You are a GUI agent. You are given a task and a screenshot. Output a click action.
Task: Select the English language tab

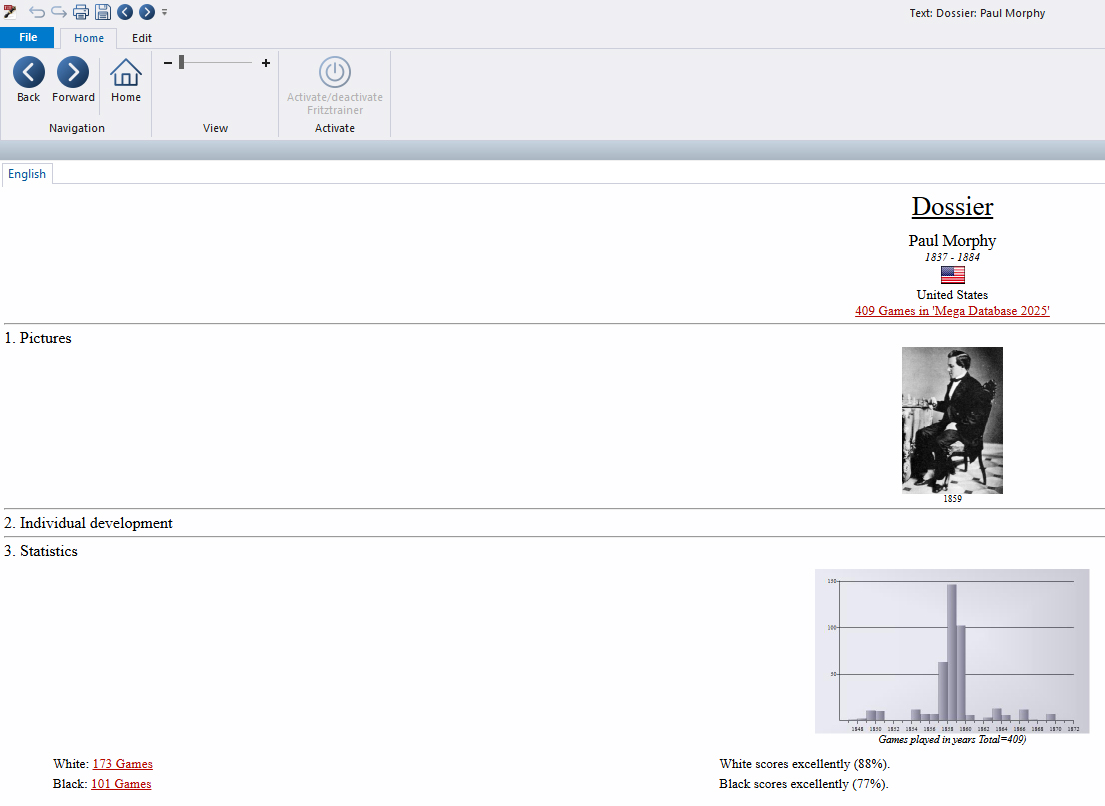(27, 174)
